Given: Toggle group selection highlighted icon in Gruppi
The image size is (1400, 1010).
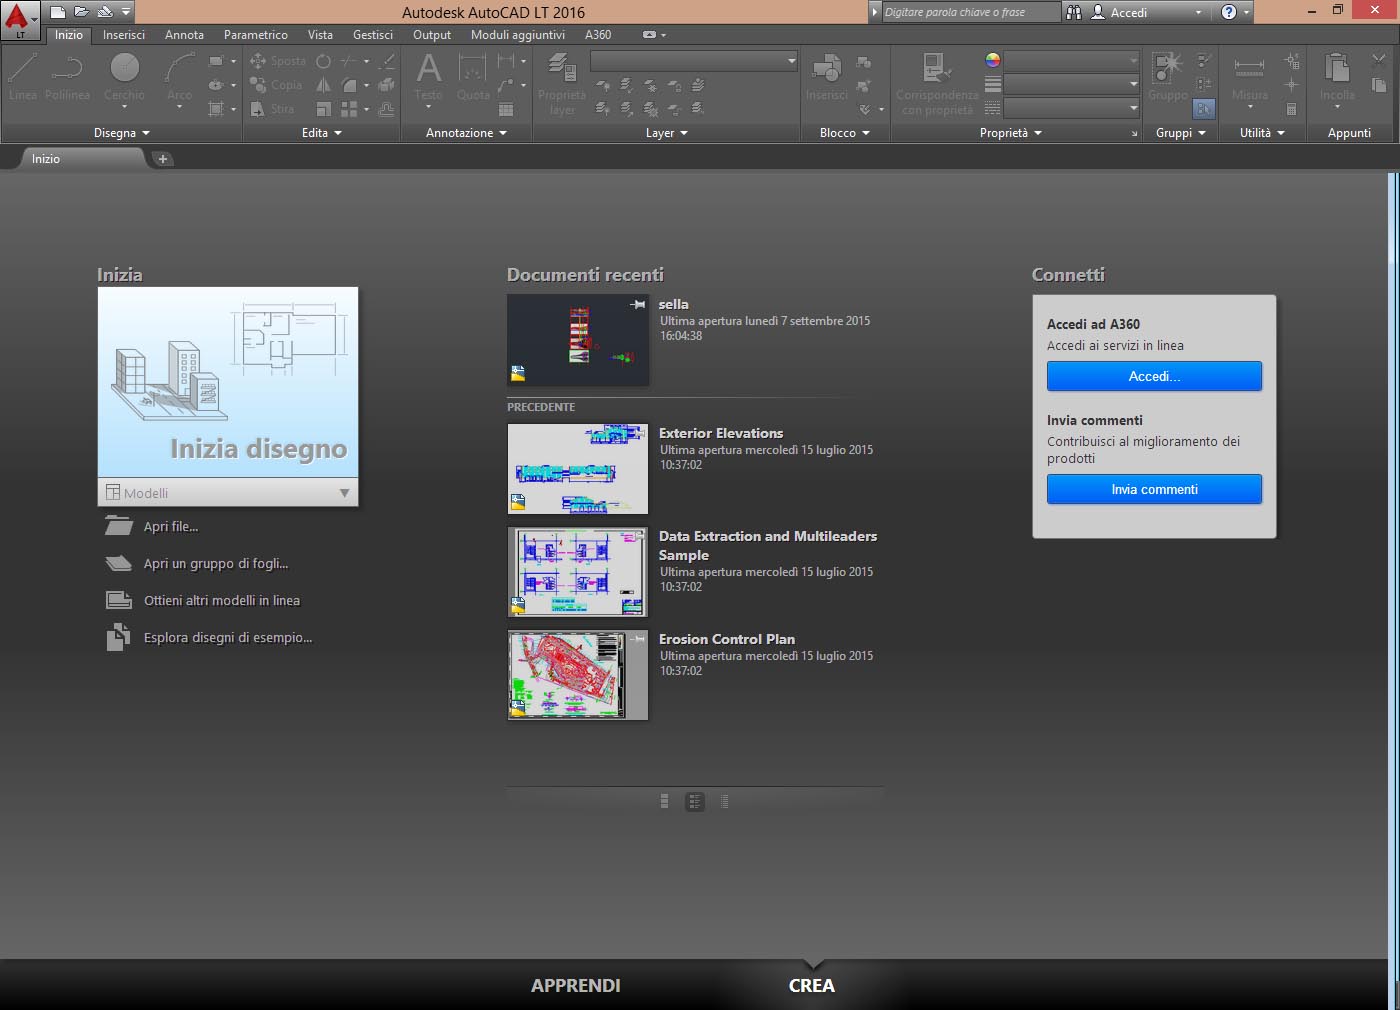Looking at the screenshot, I should click(1204, 109).
